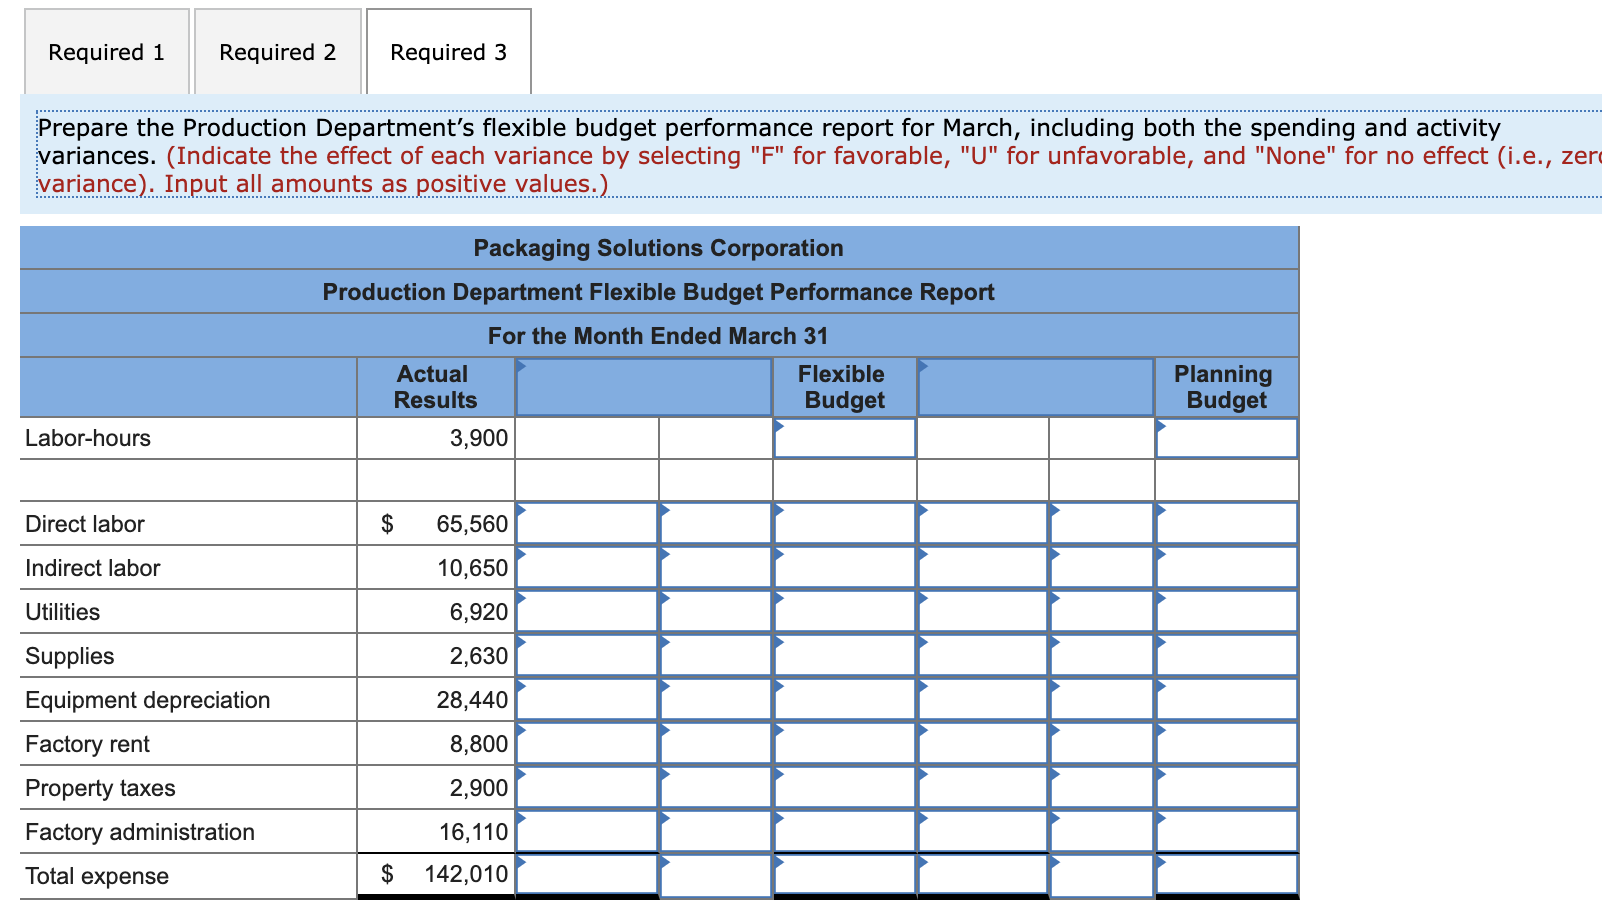This screenshot has height=914, width=1602.
Task: Click the Supplies Flexible Budget field
Action: [845, 656]
